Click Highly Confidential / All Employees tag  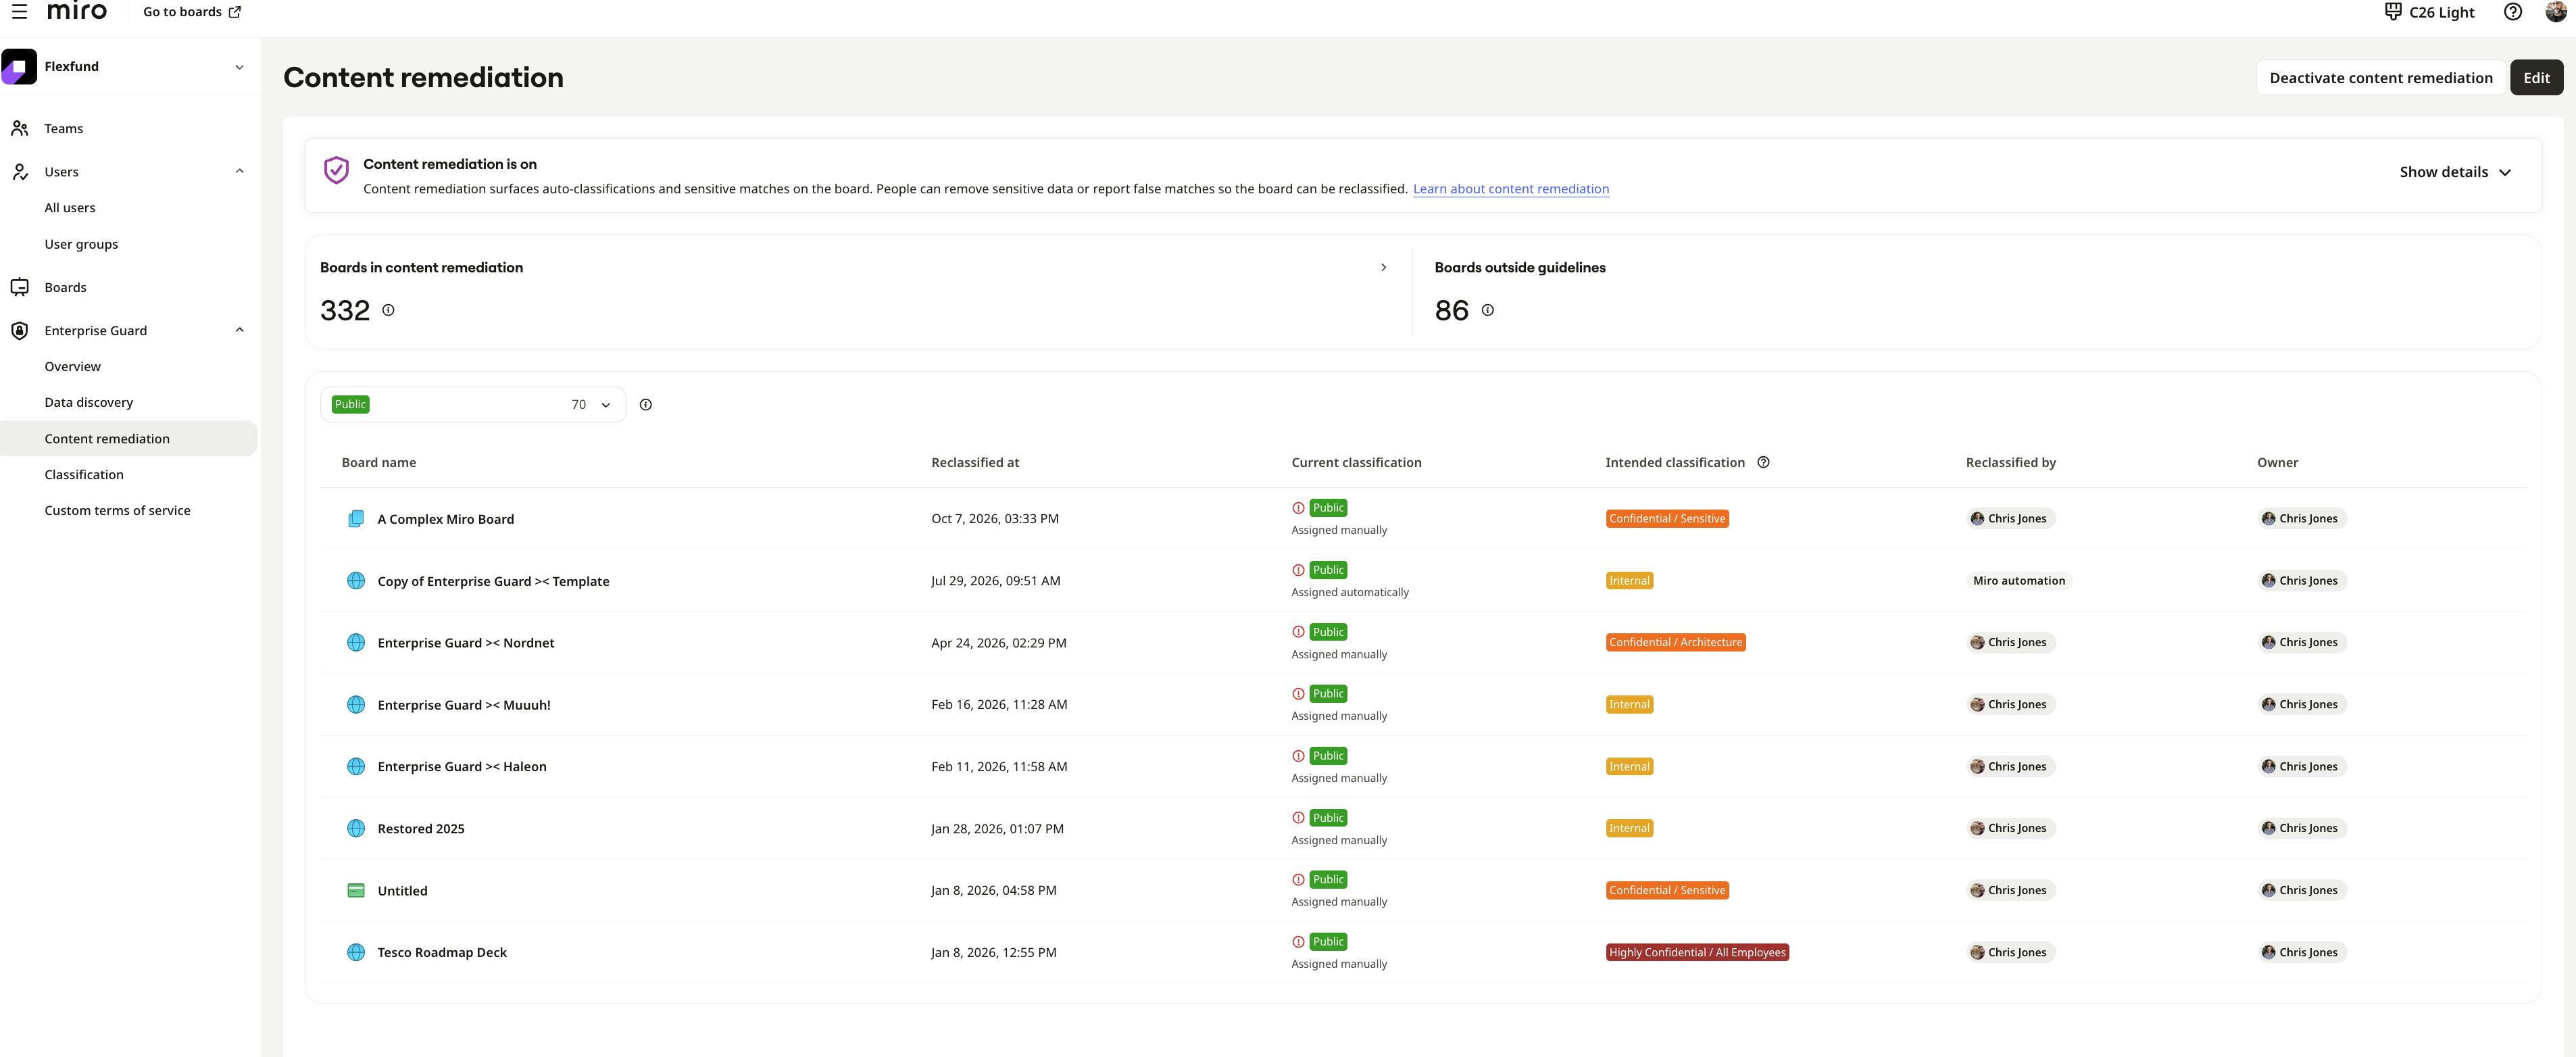[1696, 952]
